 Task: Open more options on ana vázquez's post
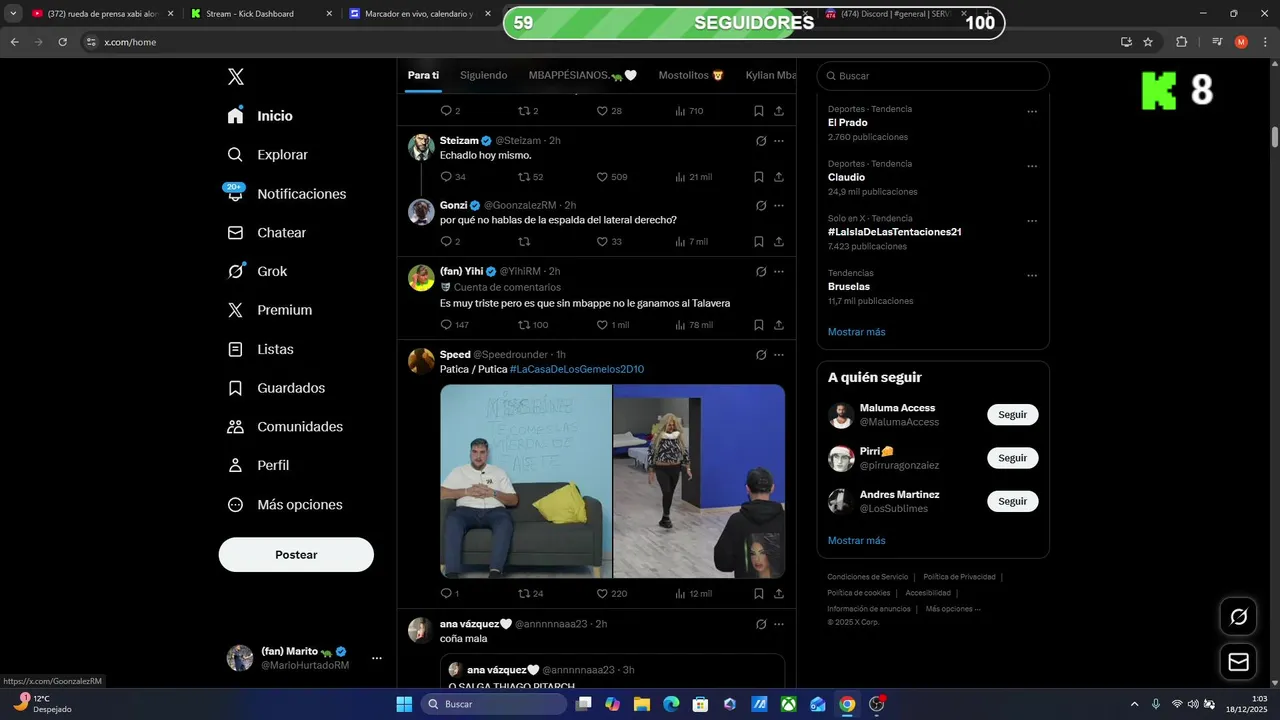pyautogui.click(x=779, y=624)
